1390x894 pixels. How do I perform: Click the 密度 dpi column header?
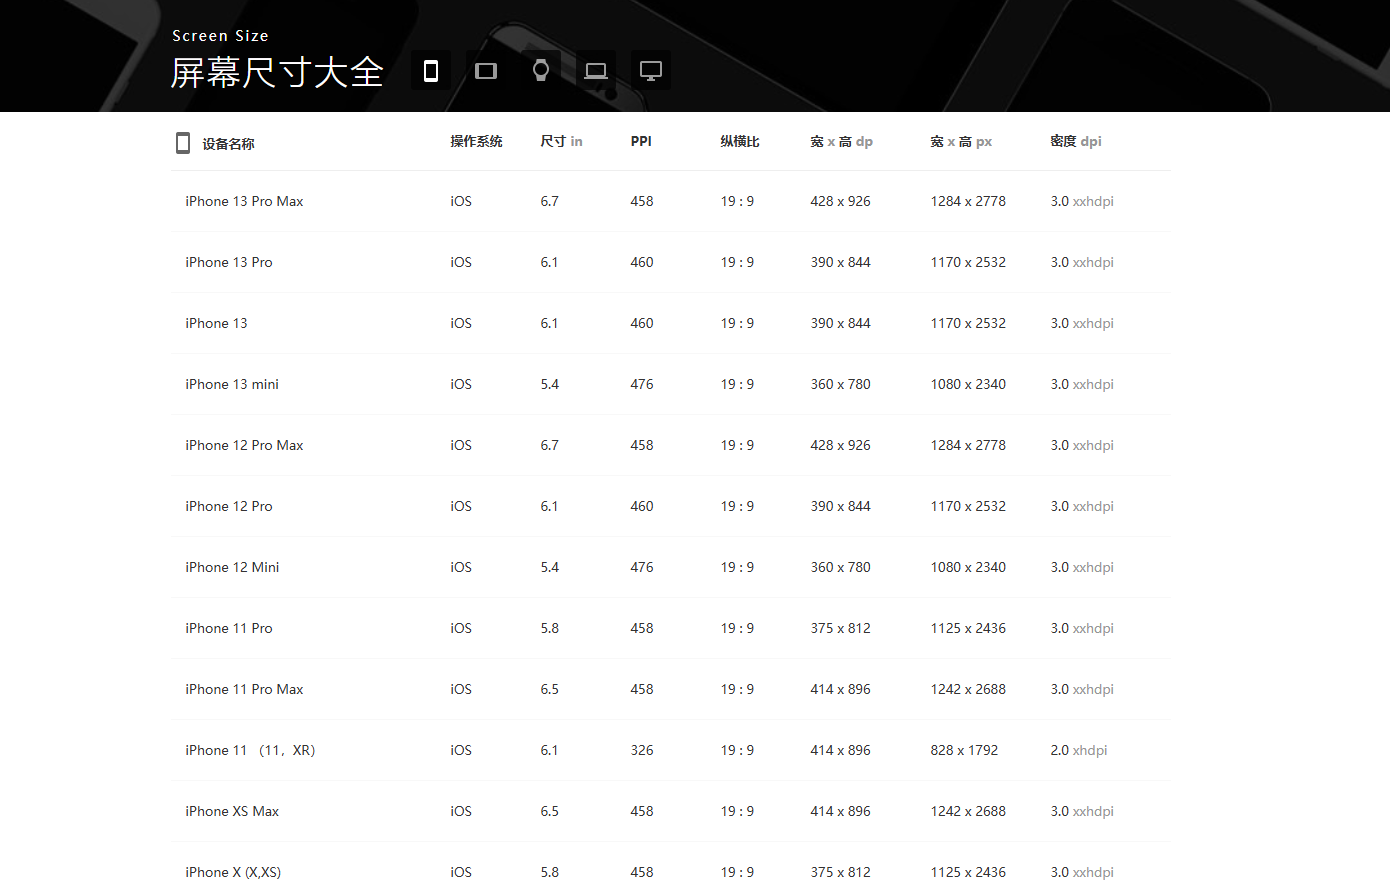(x=1076, y=142)
